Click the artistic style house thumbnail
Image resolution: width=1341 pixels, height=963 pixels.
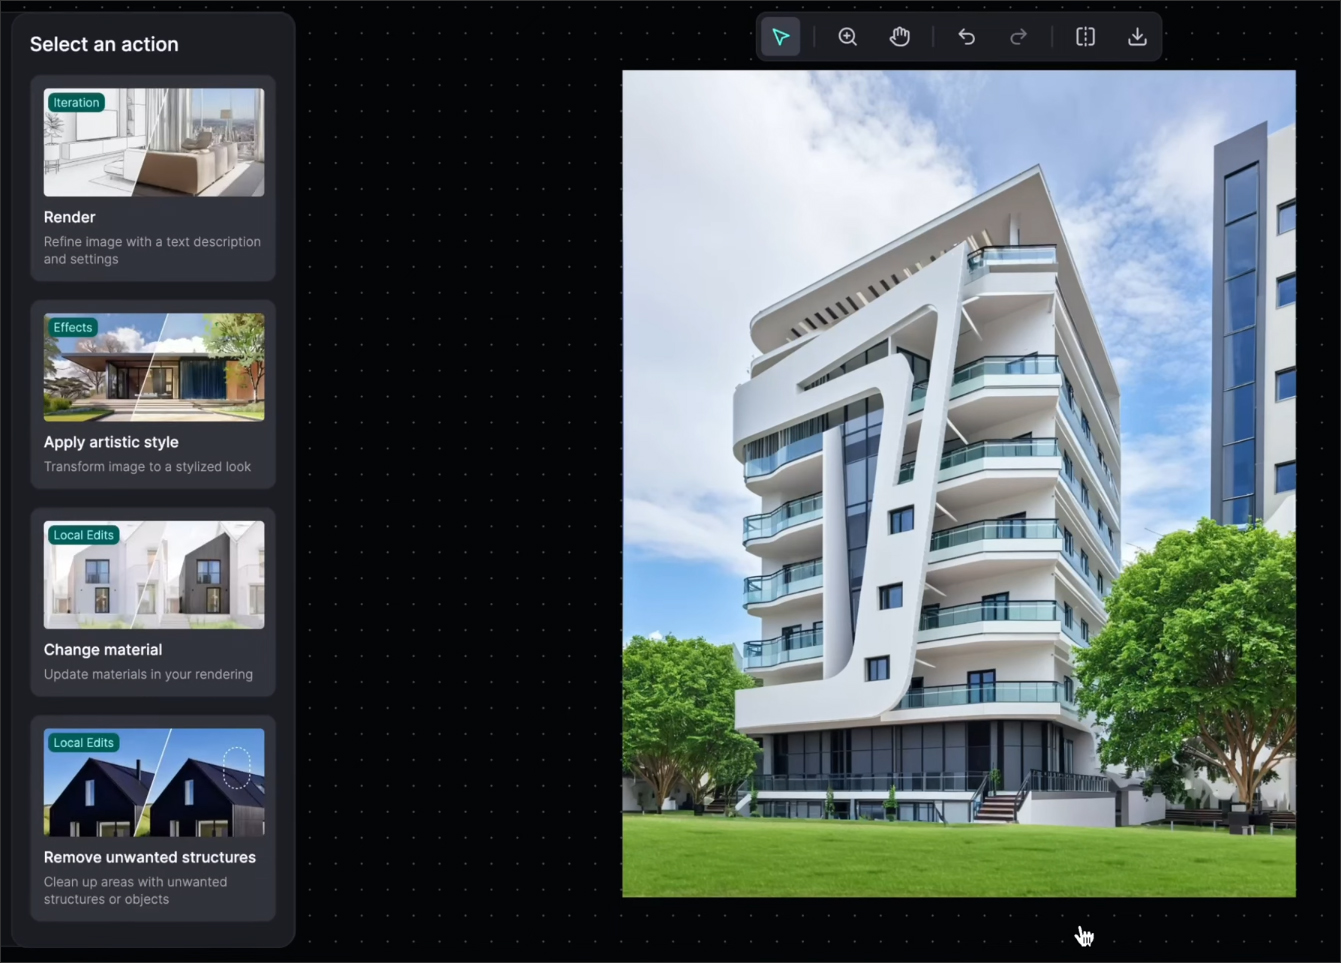point(154,367)
